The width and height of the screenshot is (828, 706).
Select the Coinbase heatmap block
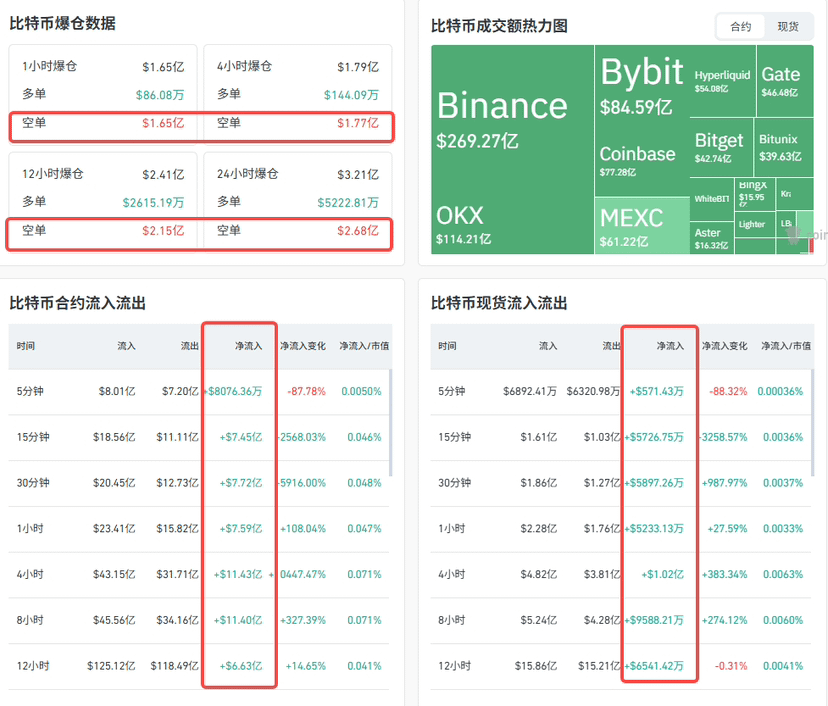642,161
